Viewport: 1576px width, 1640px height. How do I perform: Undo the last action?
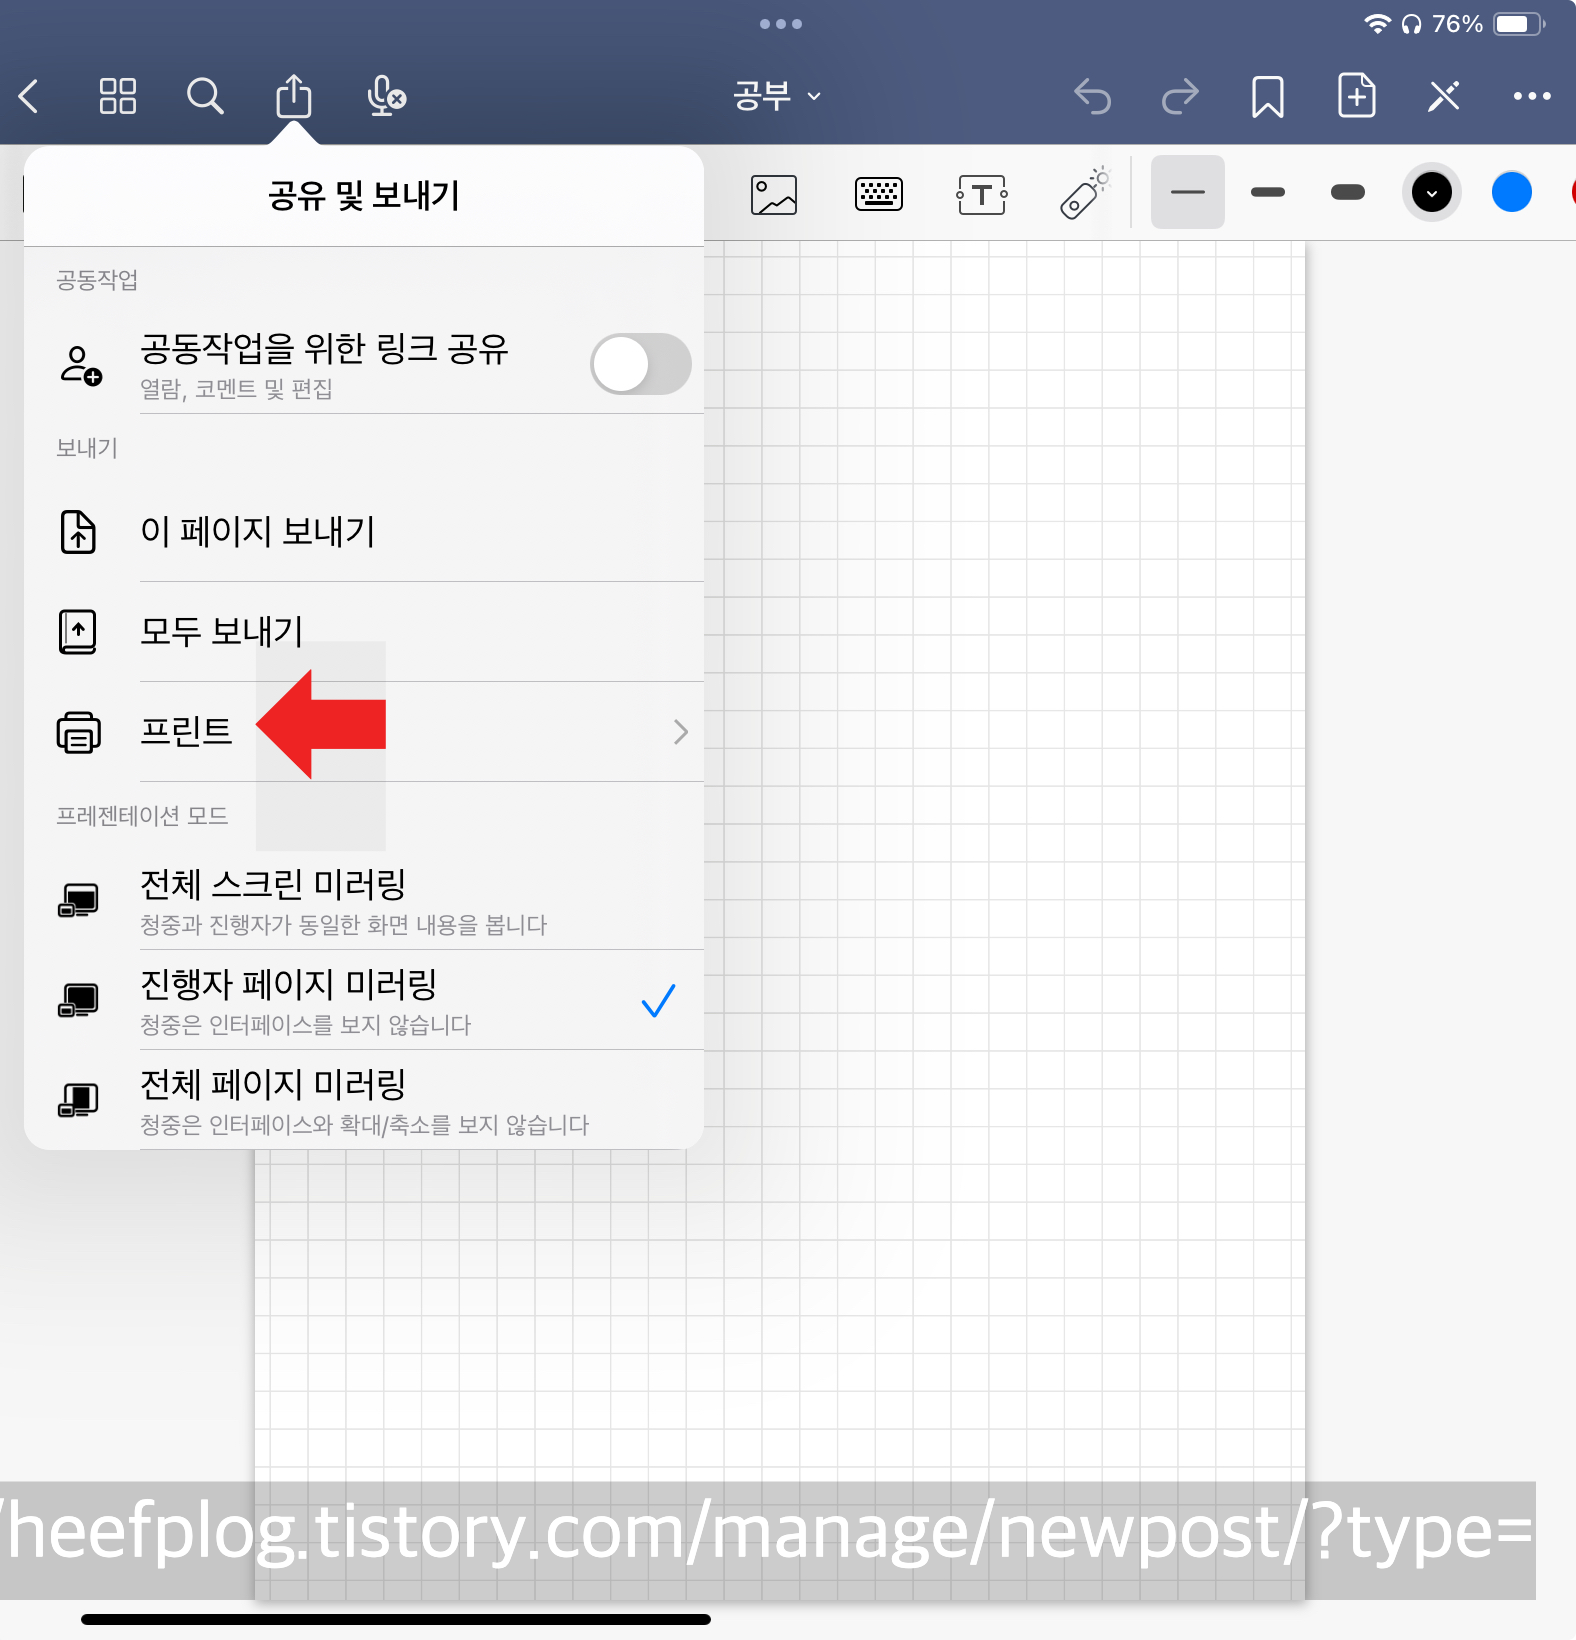[1092, 97]
